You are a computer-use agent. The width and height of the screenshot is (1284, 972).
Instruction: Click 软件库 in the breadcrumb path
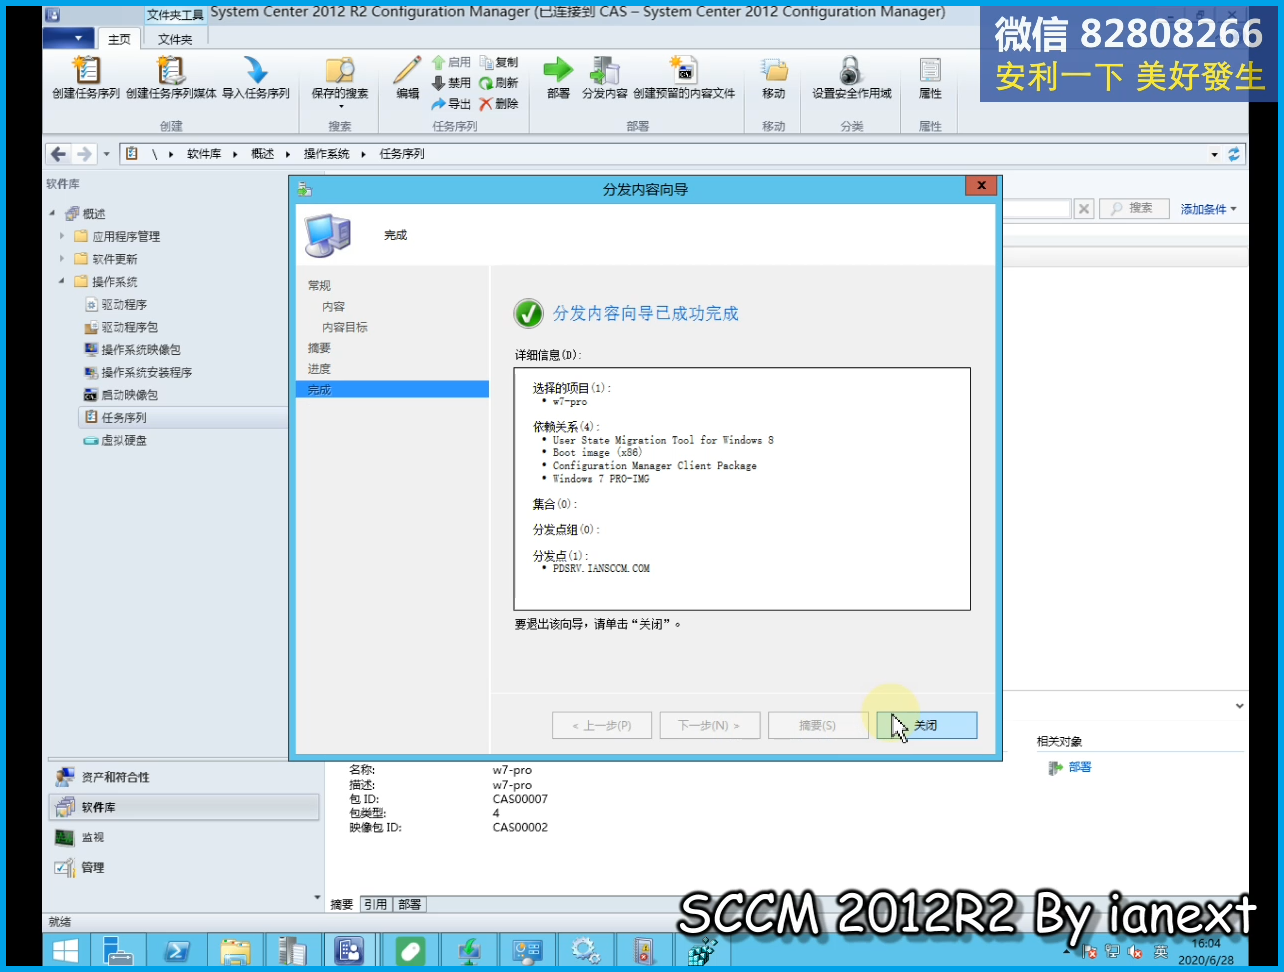pyautogui.click(x=204, y=154)
